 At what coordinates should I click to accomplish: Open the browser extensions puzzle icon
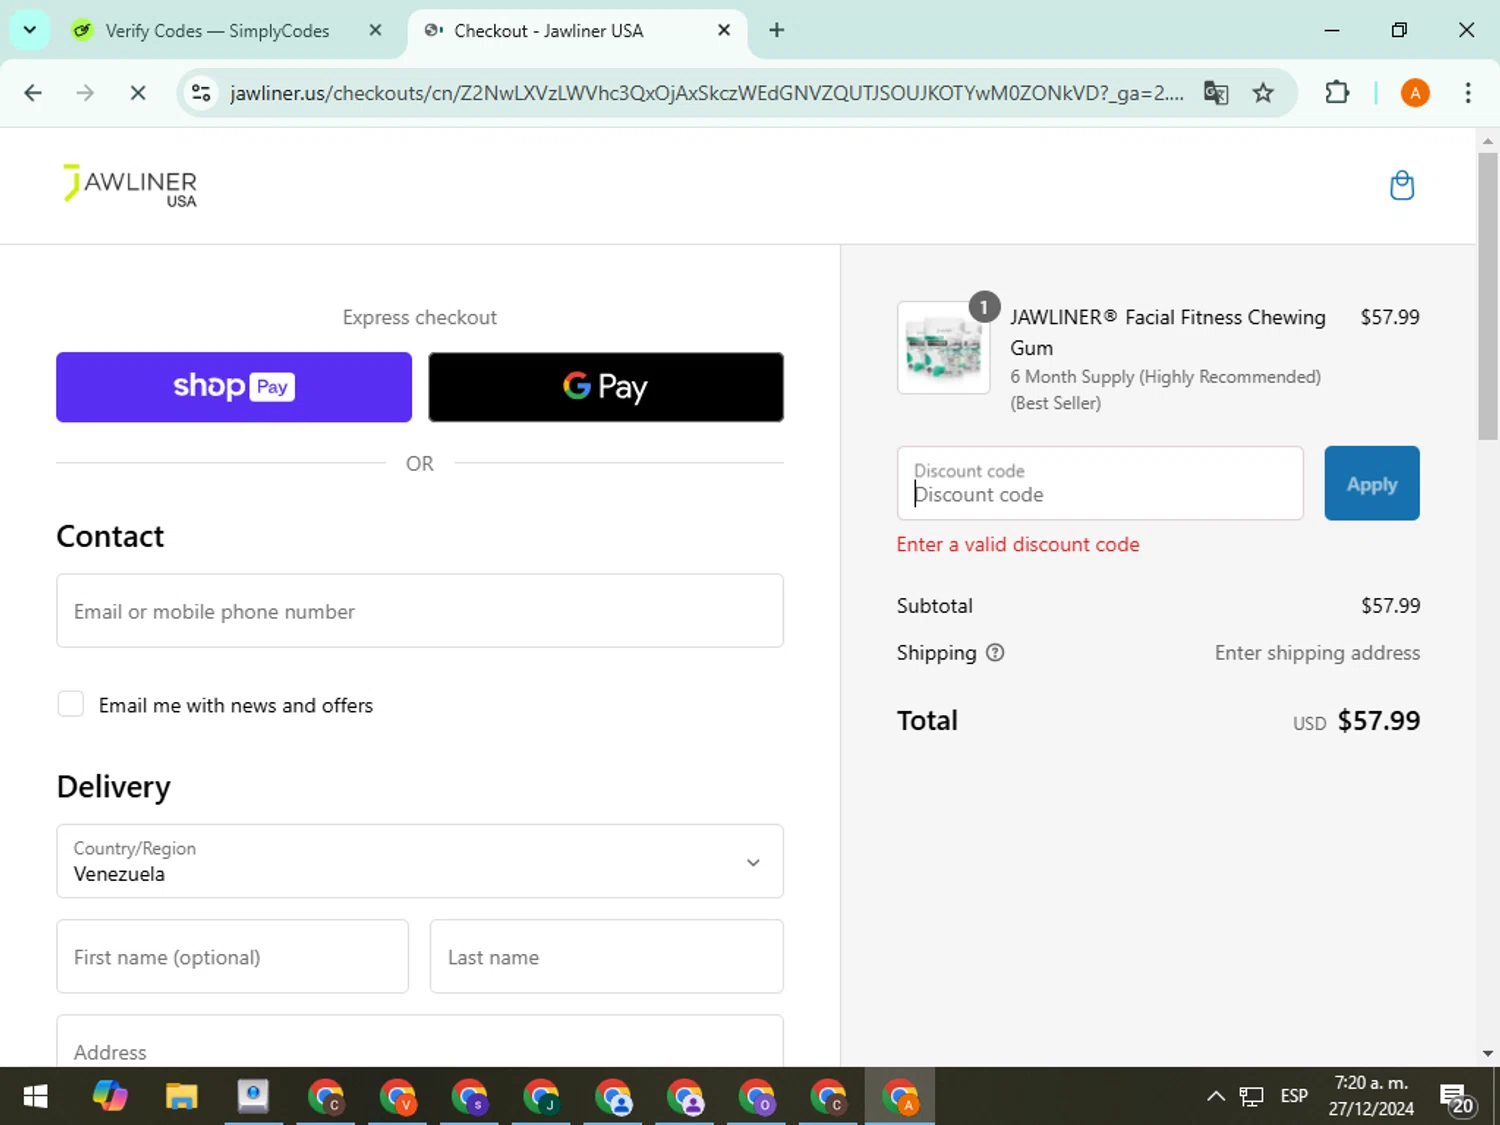tap(1337, 93)
